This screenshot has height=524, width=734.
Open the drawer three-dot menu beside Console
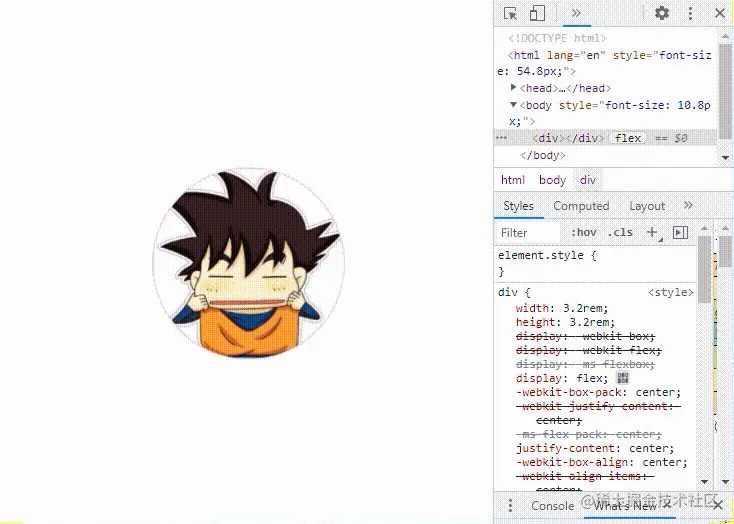(510, 505)
